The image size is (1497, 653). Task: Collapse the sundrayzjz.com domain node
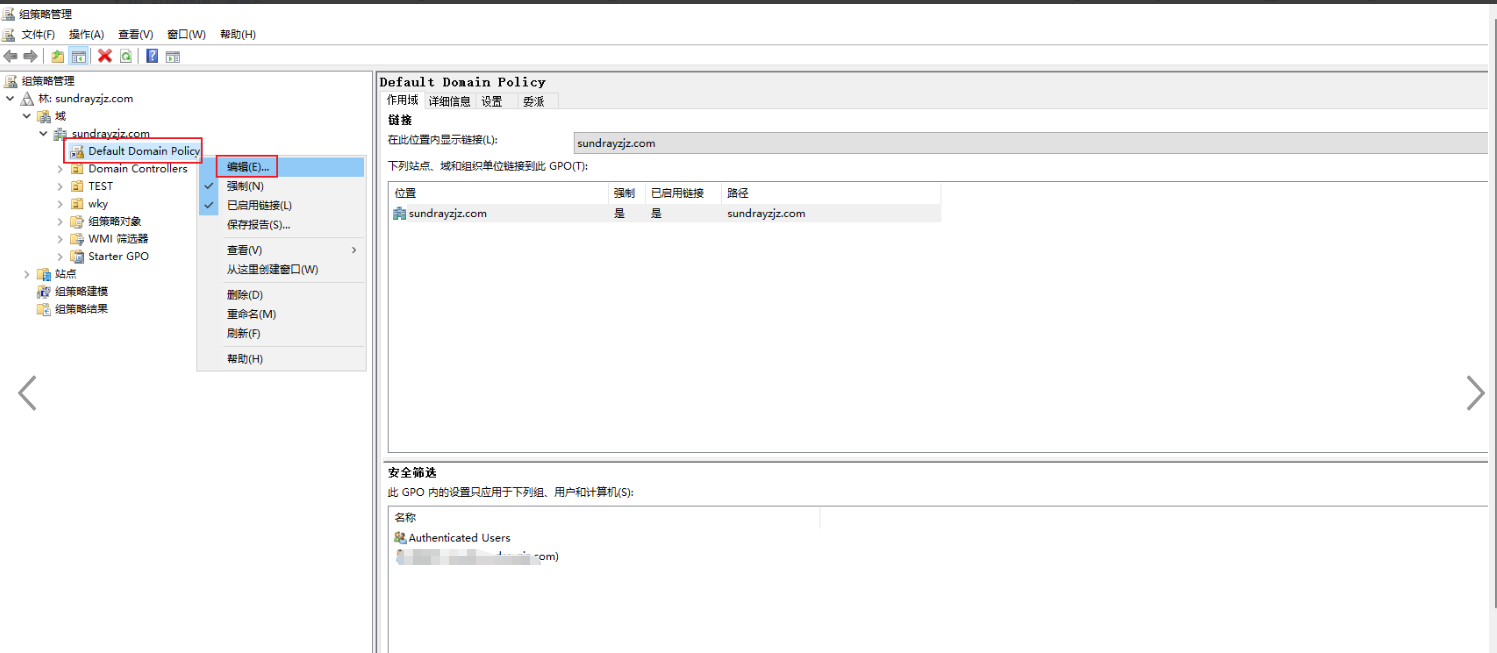(43, 134)
